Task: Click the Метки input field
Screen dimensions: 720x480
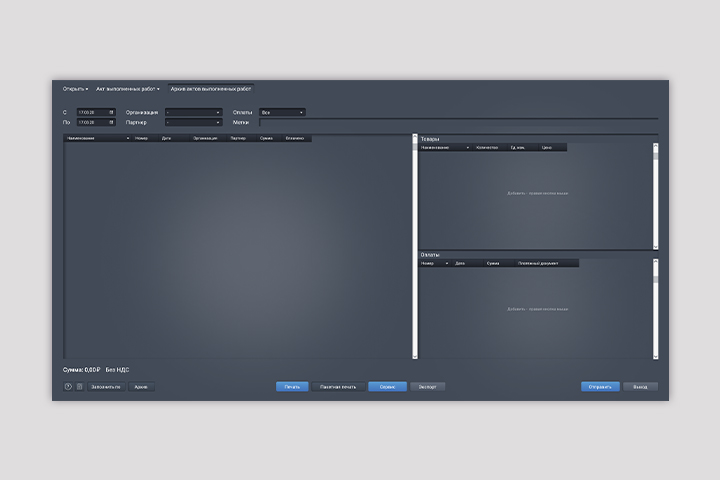Action: click(459, 123)
